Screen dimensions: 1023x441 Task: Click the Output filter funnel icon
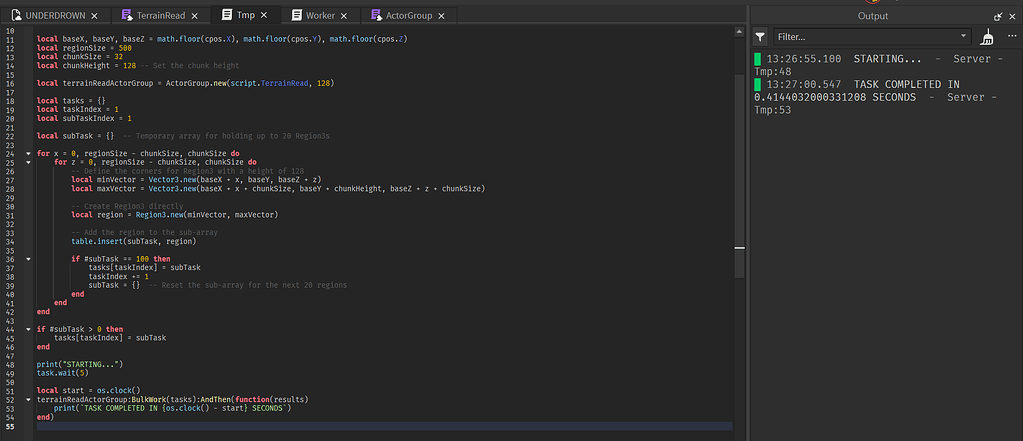coord(760,36)
